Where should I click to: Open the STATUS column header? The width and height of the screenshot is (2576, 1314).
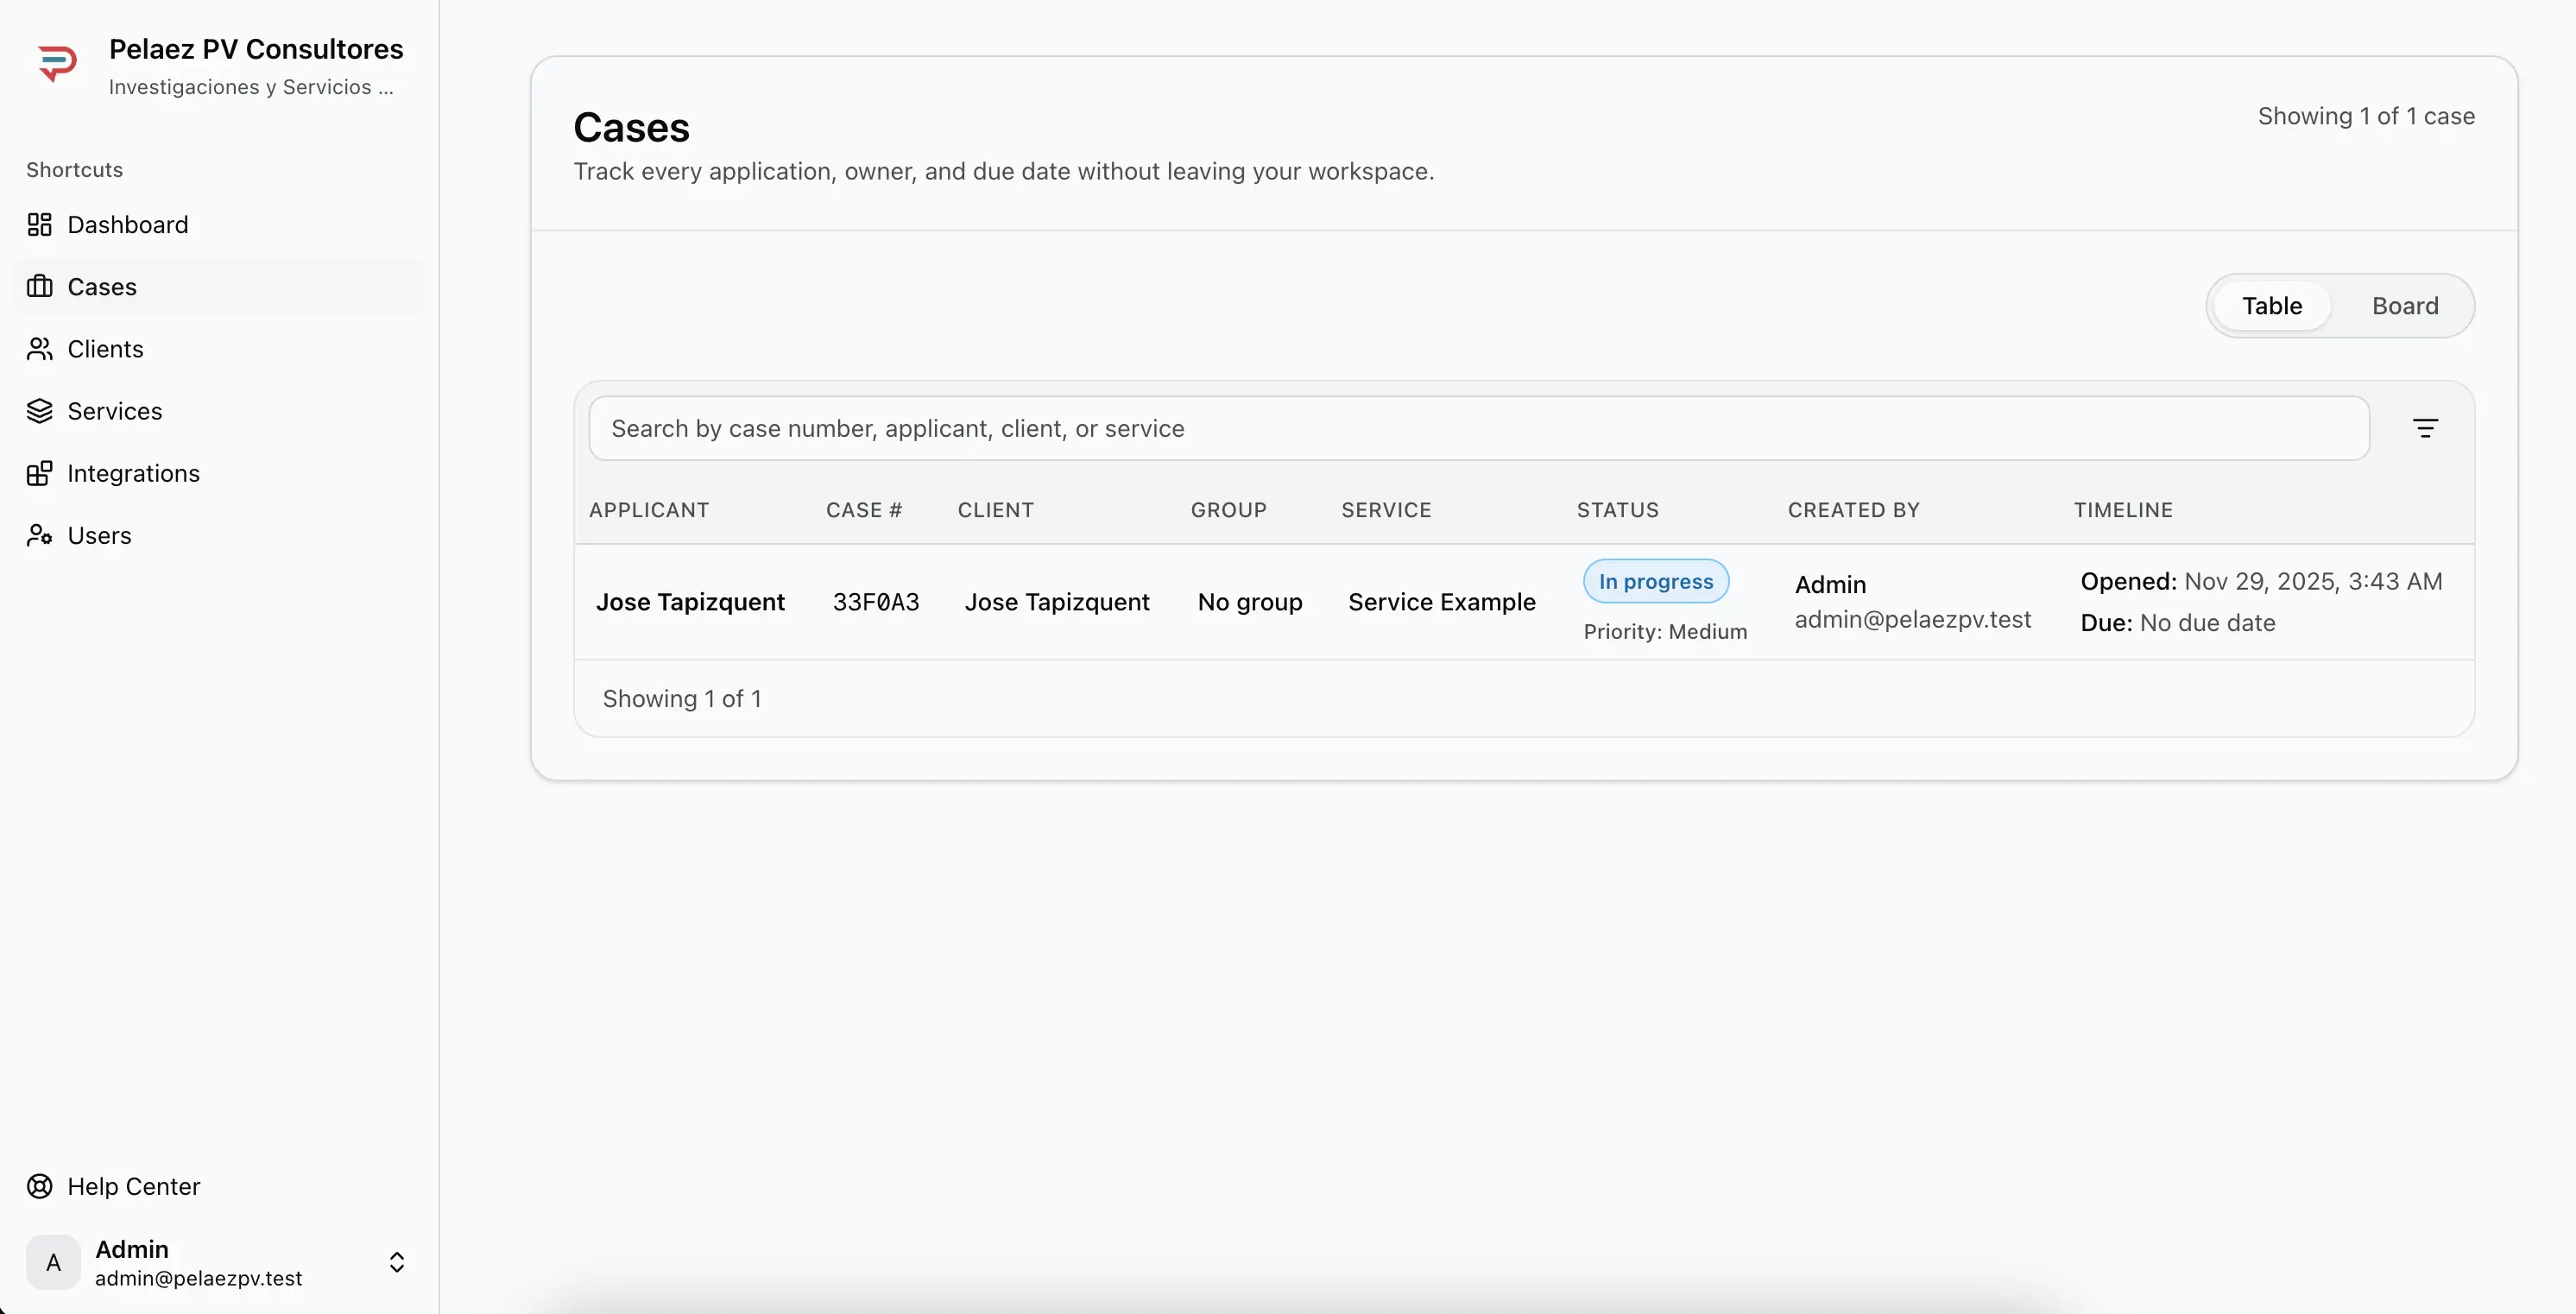[x=1617, y=510]
